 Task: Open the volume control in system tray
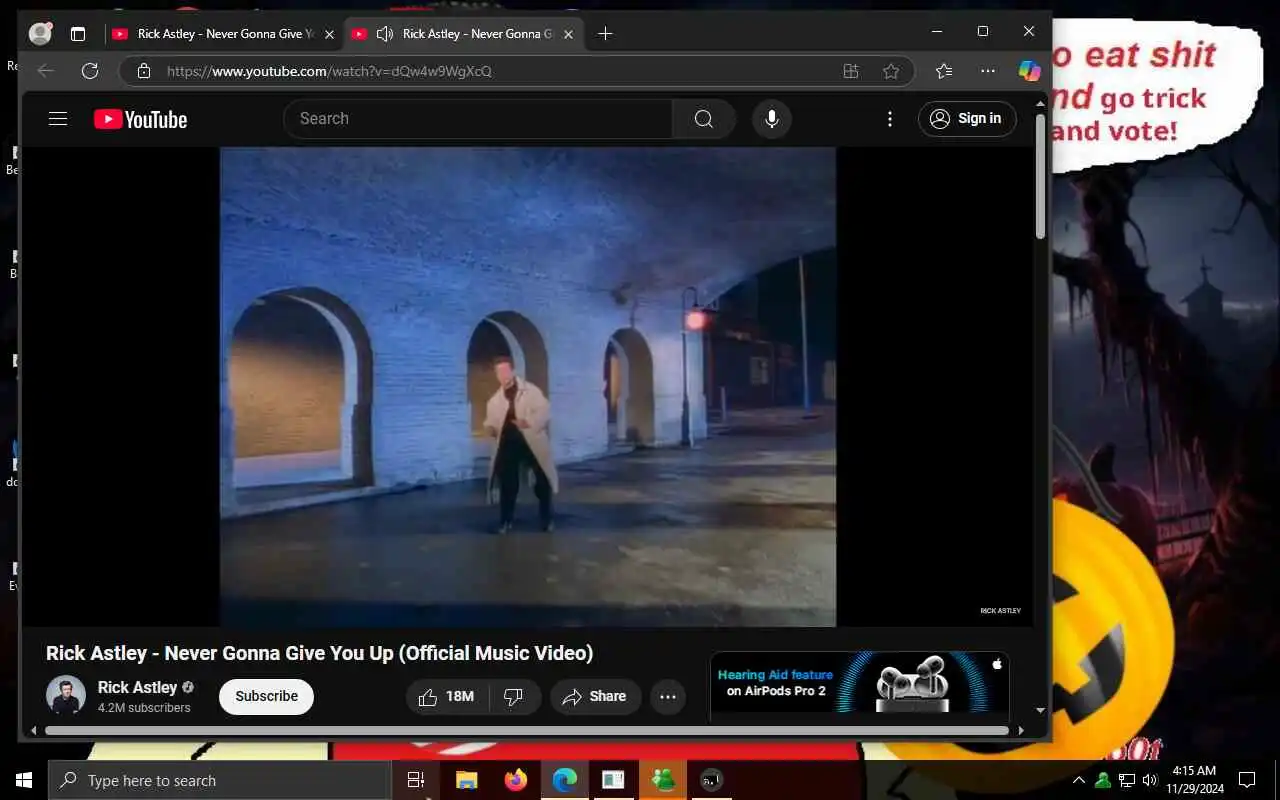click(x=1149, y=780)
